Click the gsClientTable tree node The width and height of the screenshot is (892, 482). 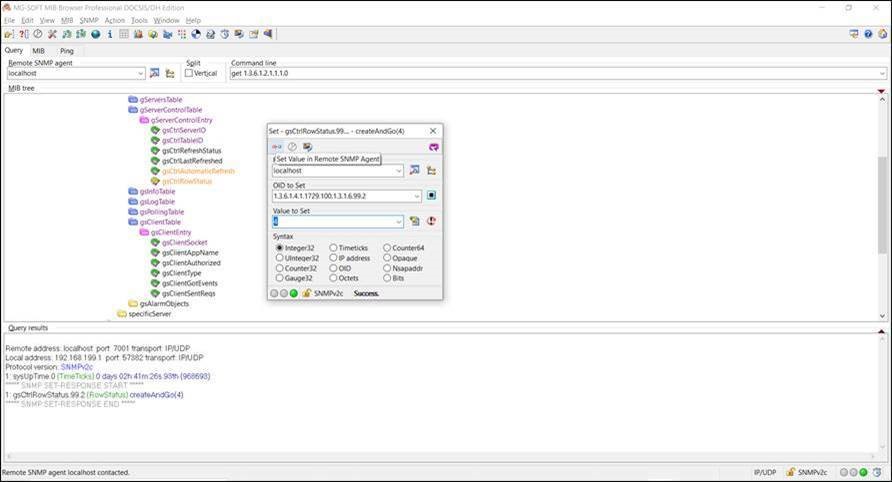pyautogui.click(x=160, y=222)
